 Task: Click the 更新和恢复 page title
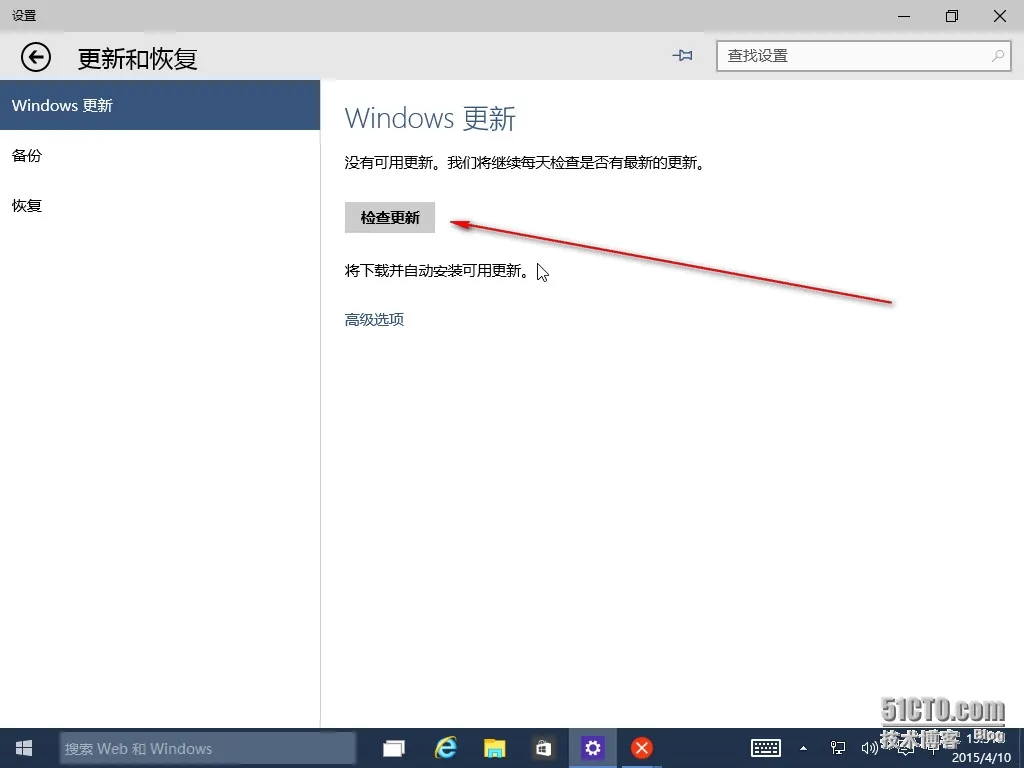(x=138, y=59)
